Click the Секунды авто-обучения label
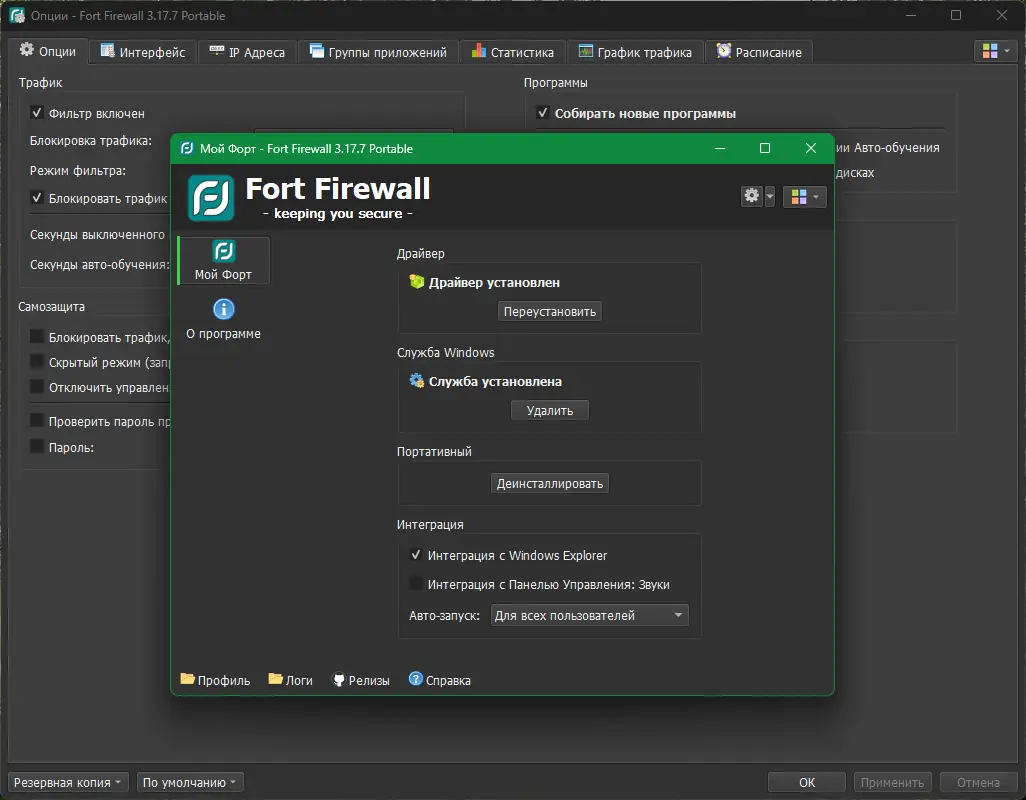The image size is (1026, 800). [99, 264]
